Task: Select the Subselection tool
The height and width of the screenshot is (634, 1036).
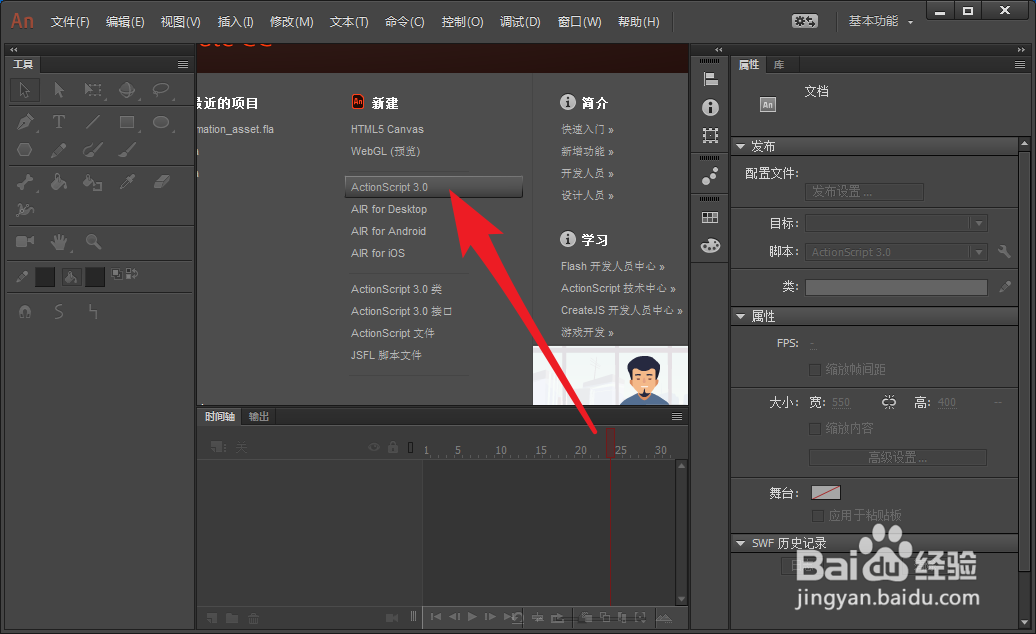Action: (x=59, y=90)
